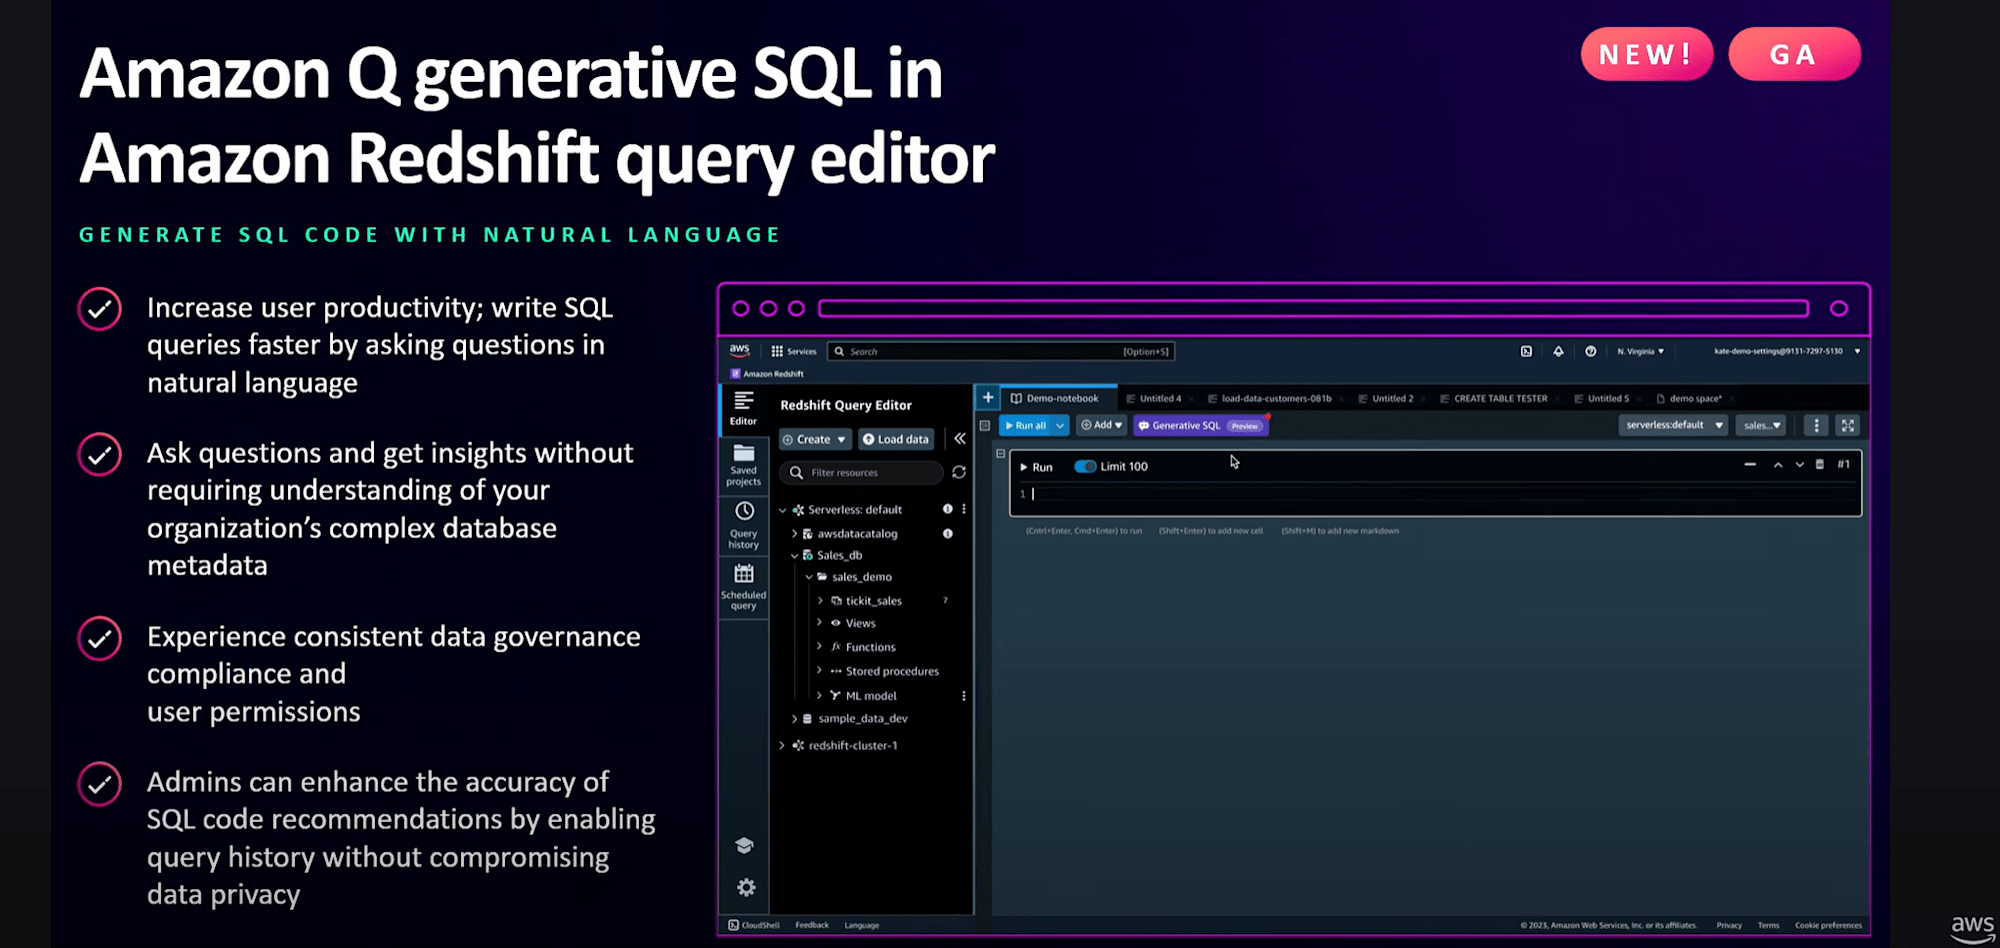Expand the Functions node

pyautogui.click(x=820, y=647)
